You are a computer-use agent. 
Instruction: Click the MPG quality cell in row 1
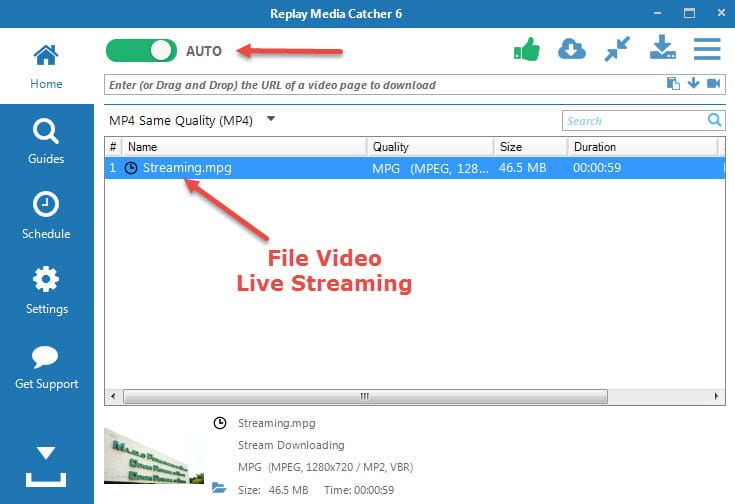(430, 168)
